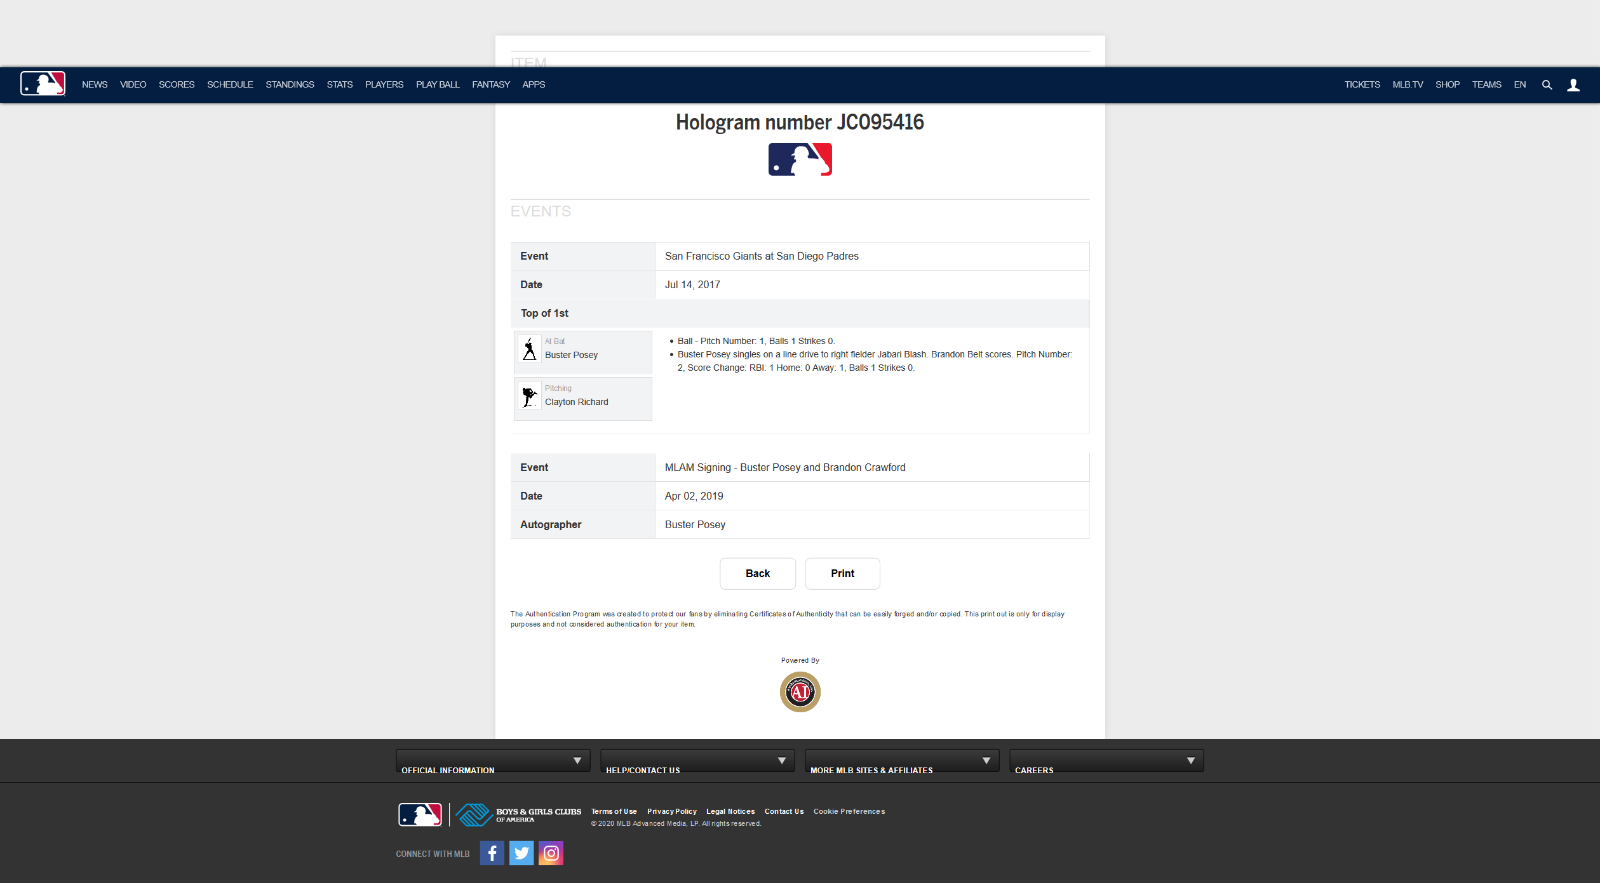Click the Hologram number JC095416 heading

(800, 122)
